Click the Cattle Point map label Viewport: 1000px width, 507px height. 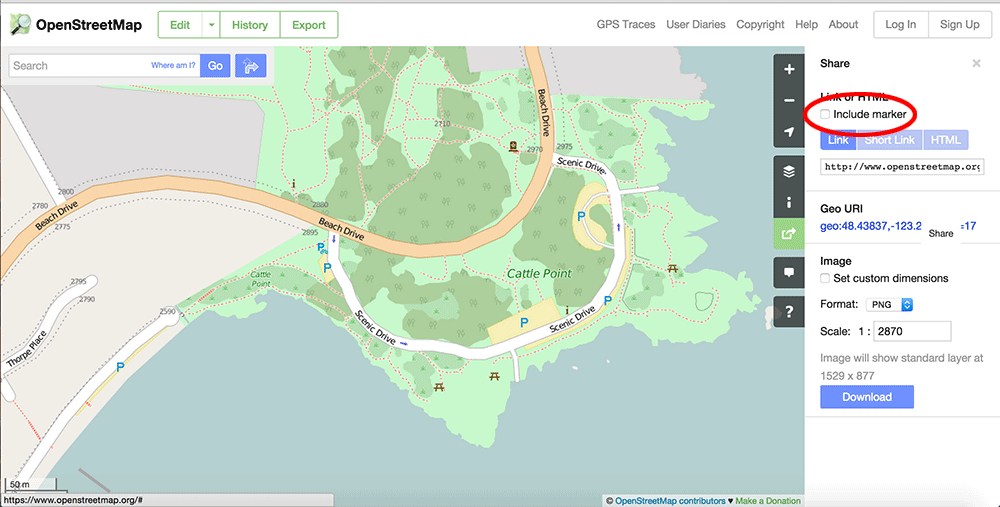tap(539, 274)
